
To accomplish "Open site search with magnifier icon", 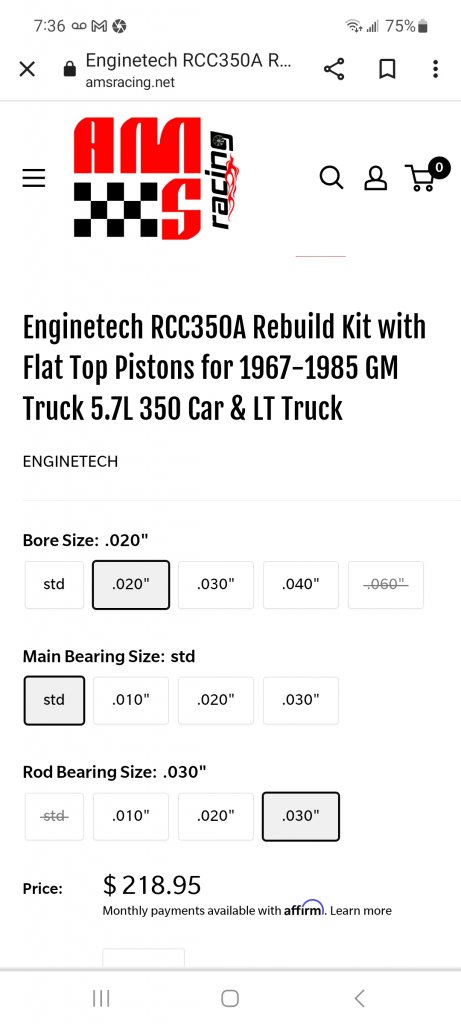I will [331, 177].
